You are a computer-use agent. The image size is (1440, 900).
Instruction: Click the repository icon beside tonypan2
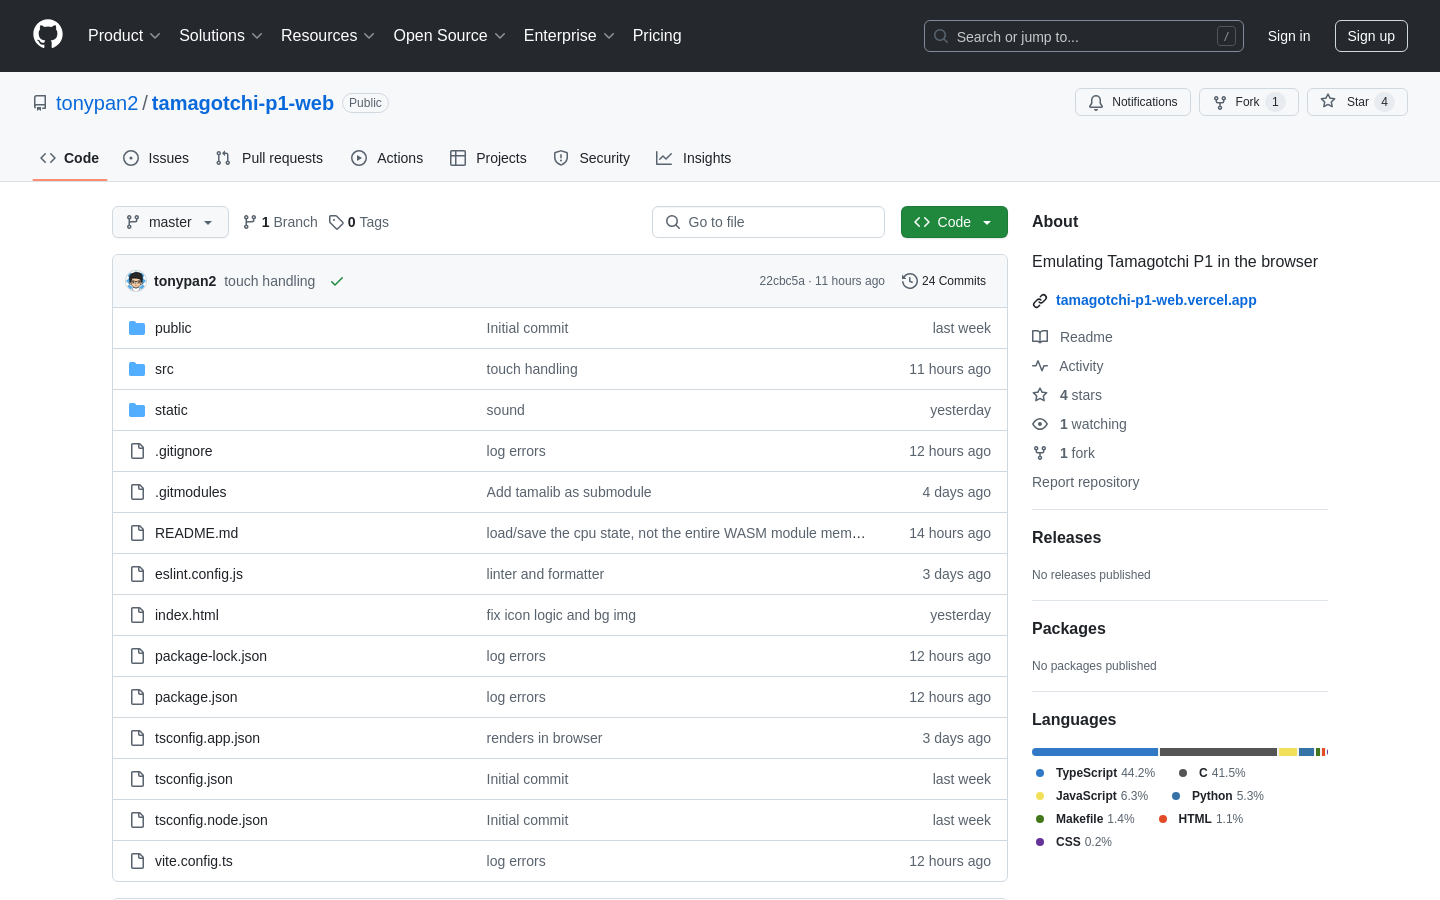coord(40,103)
